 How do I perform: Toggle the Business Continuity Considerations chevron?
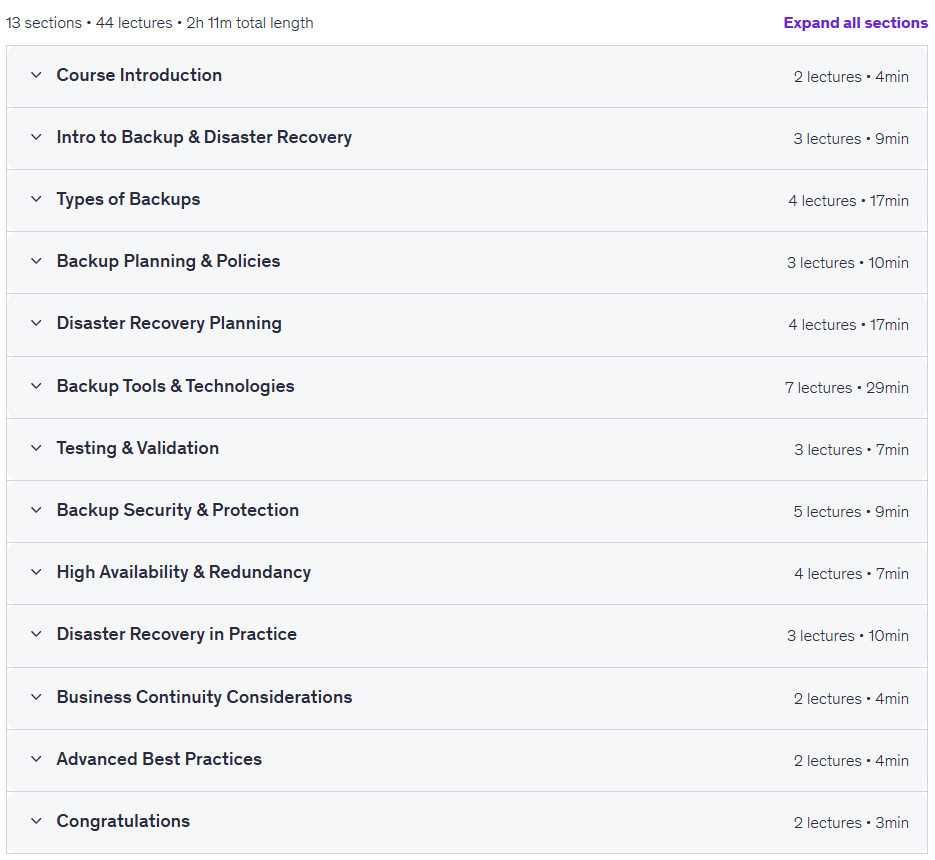[36, 697]
